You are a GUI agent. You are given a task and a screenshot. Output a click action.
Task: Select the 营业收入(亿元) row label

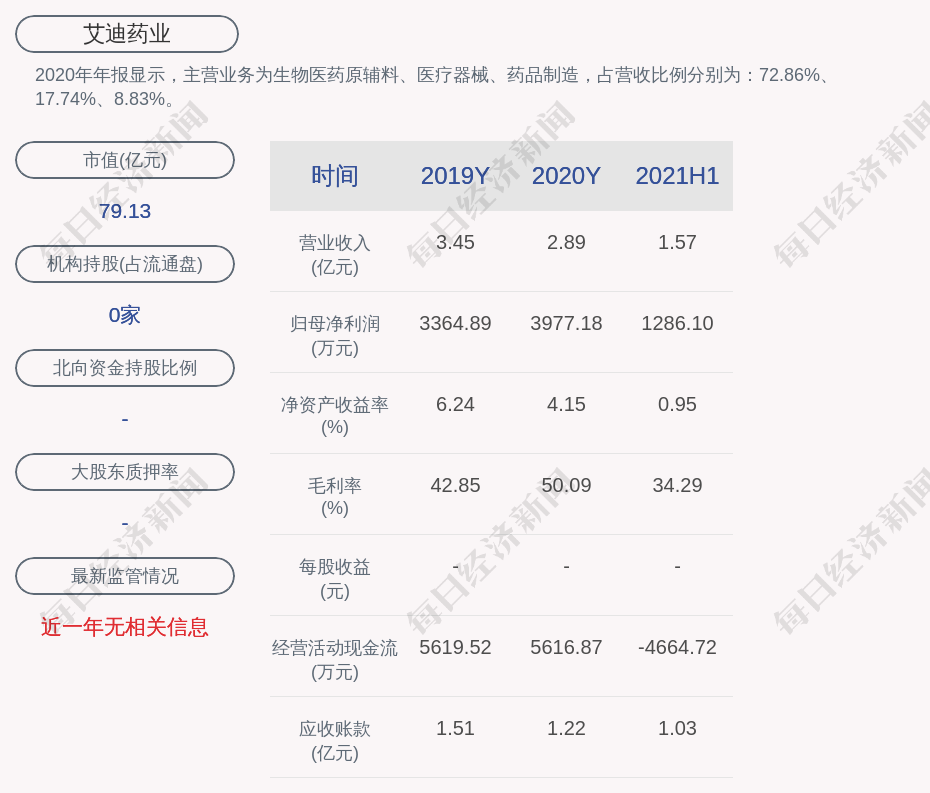(335, 255)
